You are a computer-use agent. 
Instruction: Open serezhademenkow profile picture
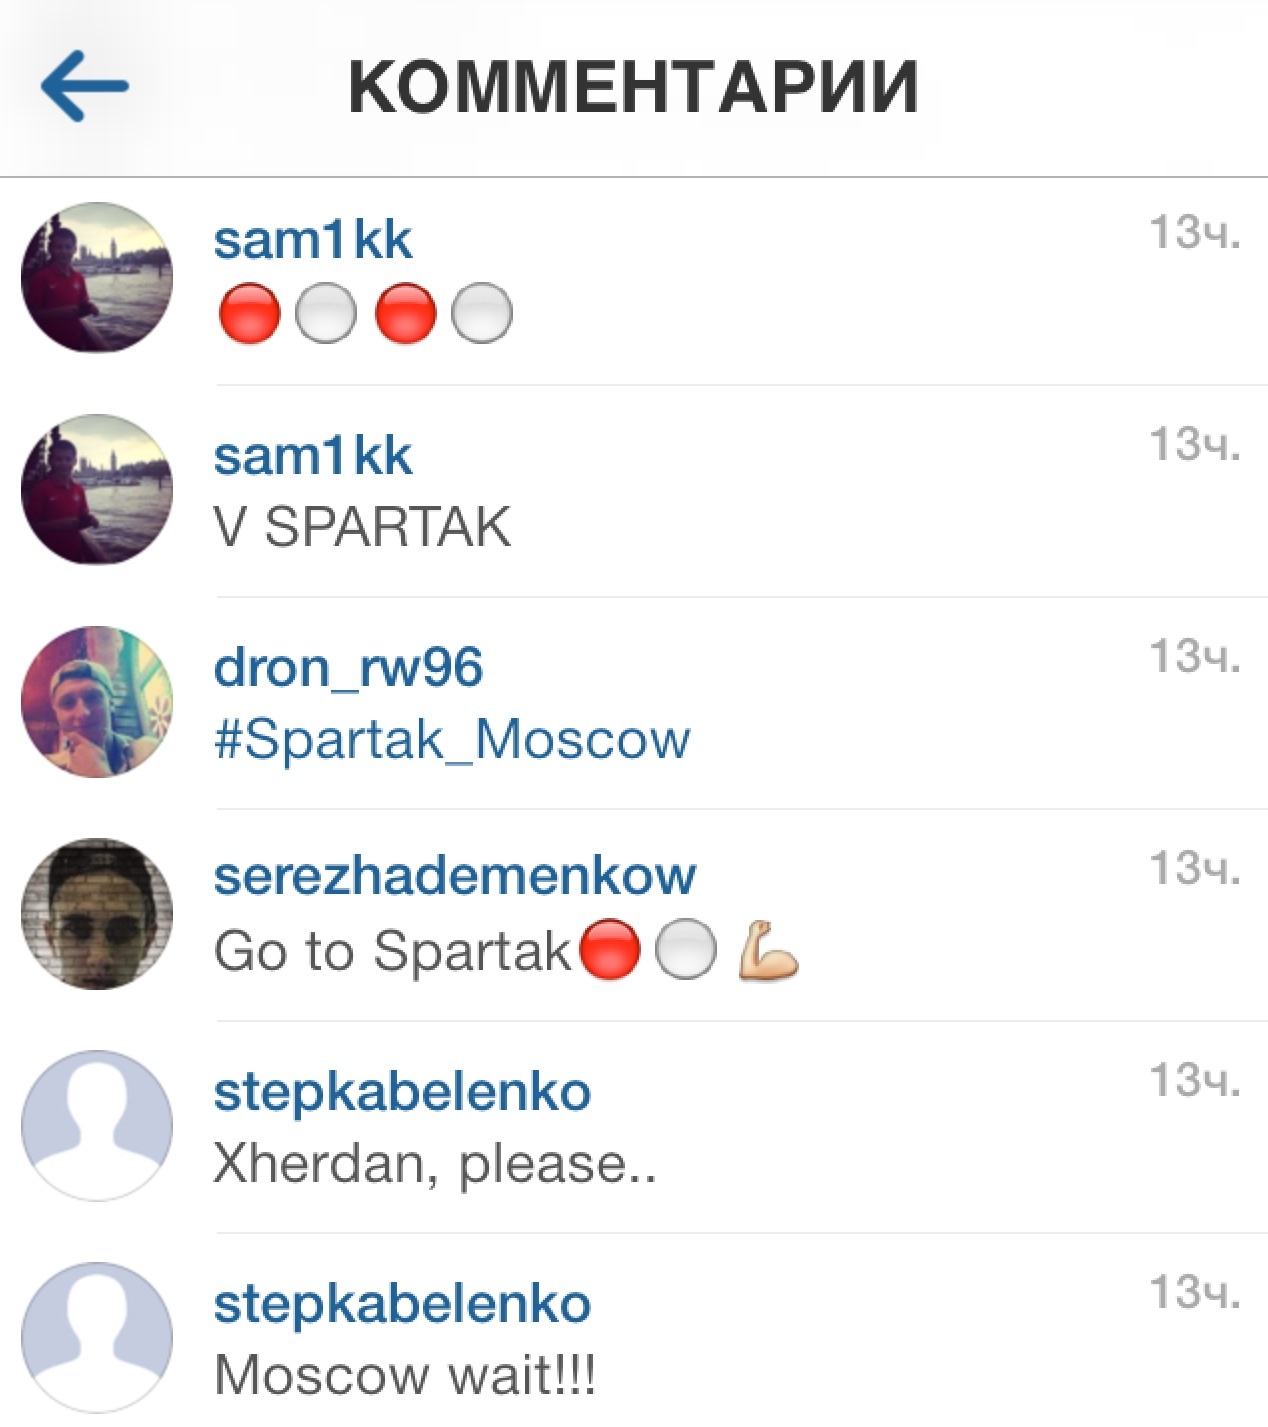[x=97, y=913]
